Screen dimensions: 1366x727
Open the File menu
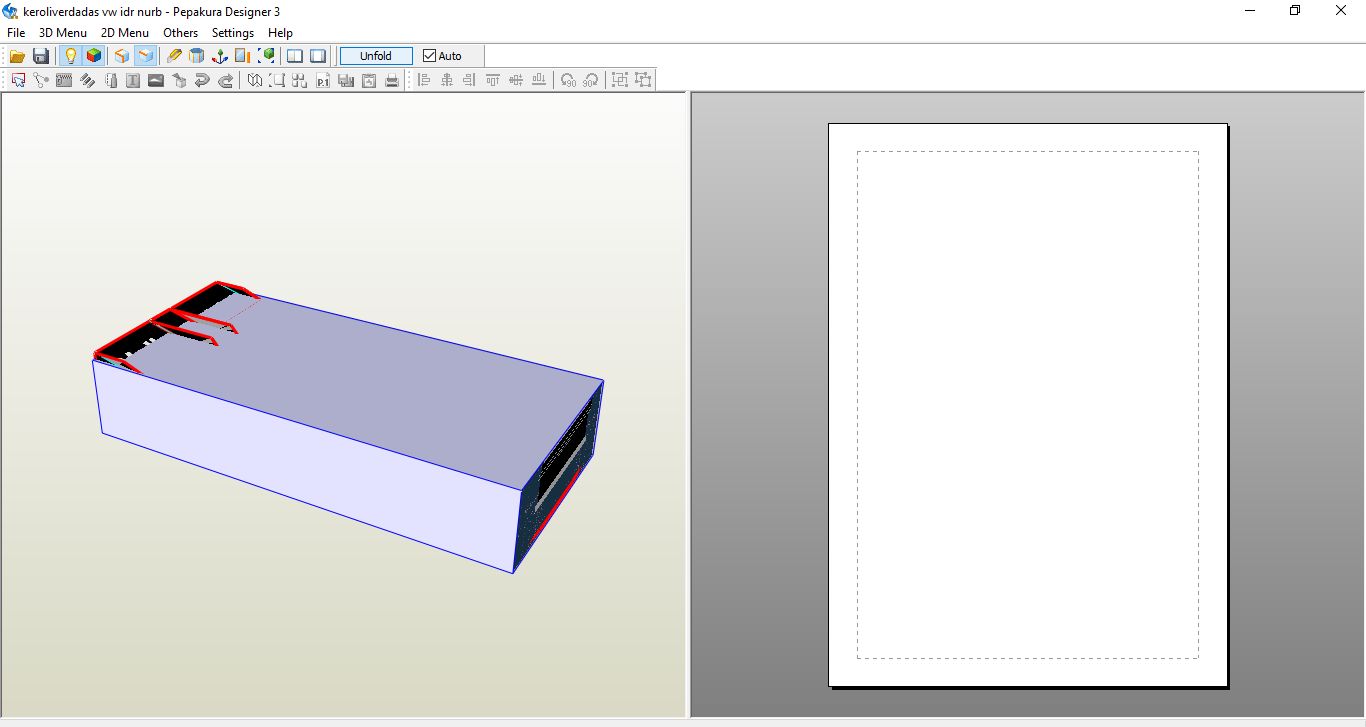tap(16, 33)
